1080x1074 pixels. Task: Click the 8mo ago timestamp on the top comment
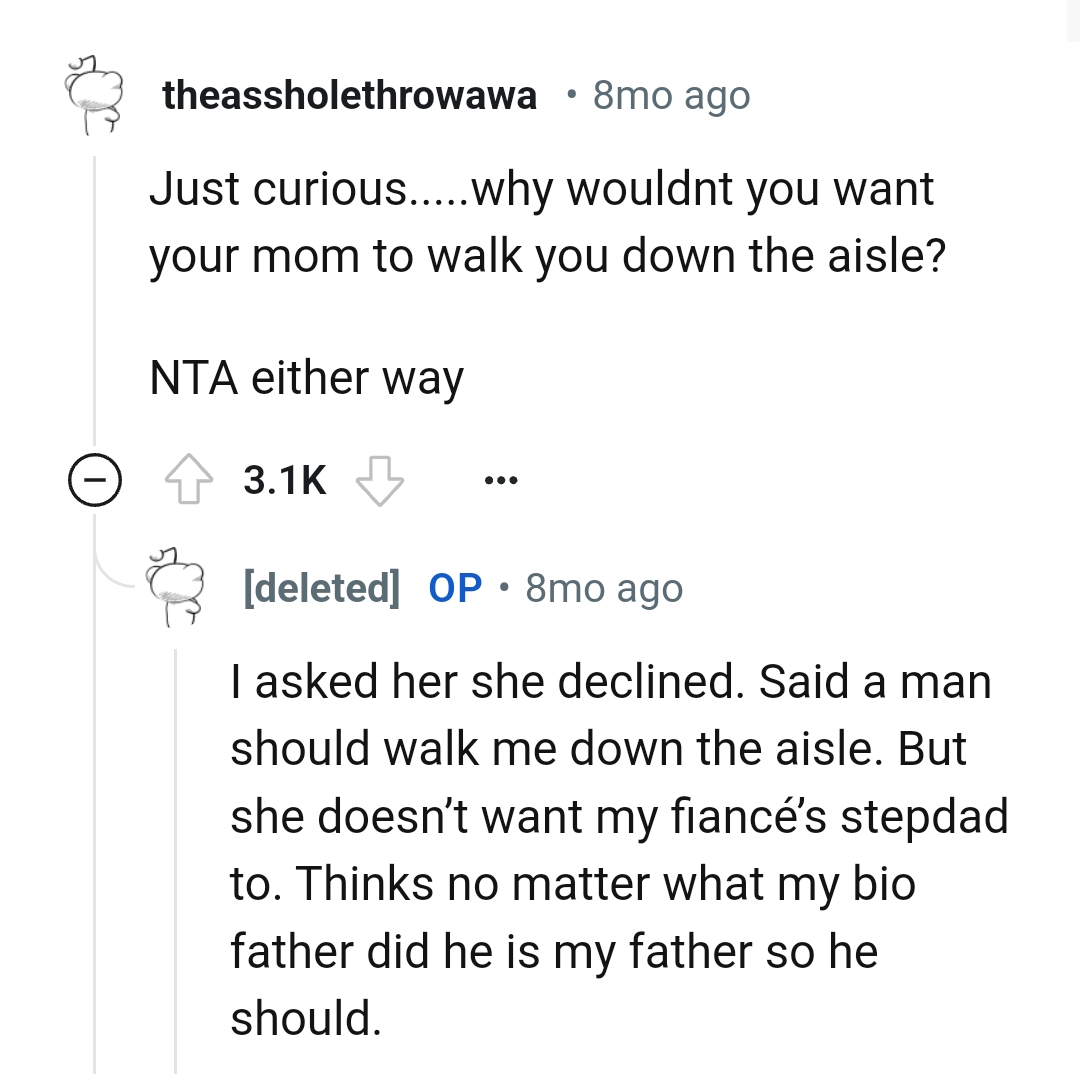pos(670,95)
